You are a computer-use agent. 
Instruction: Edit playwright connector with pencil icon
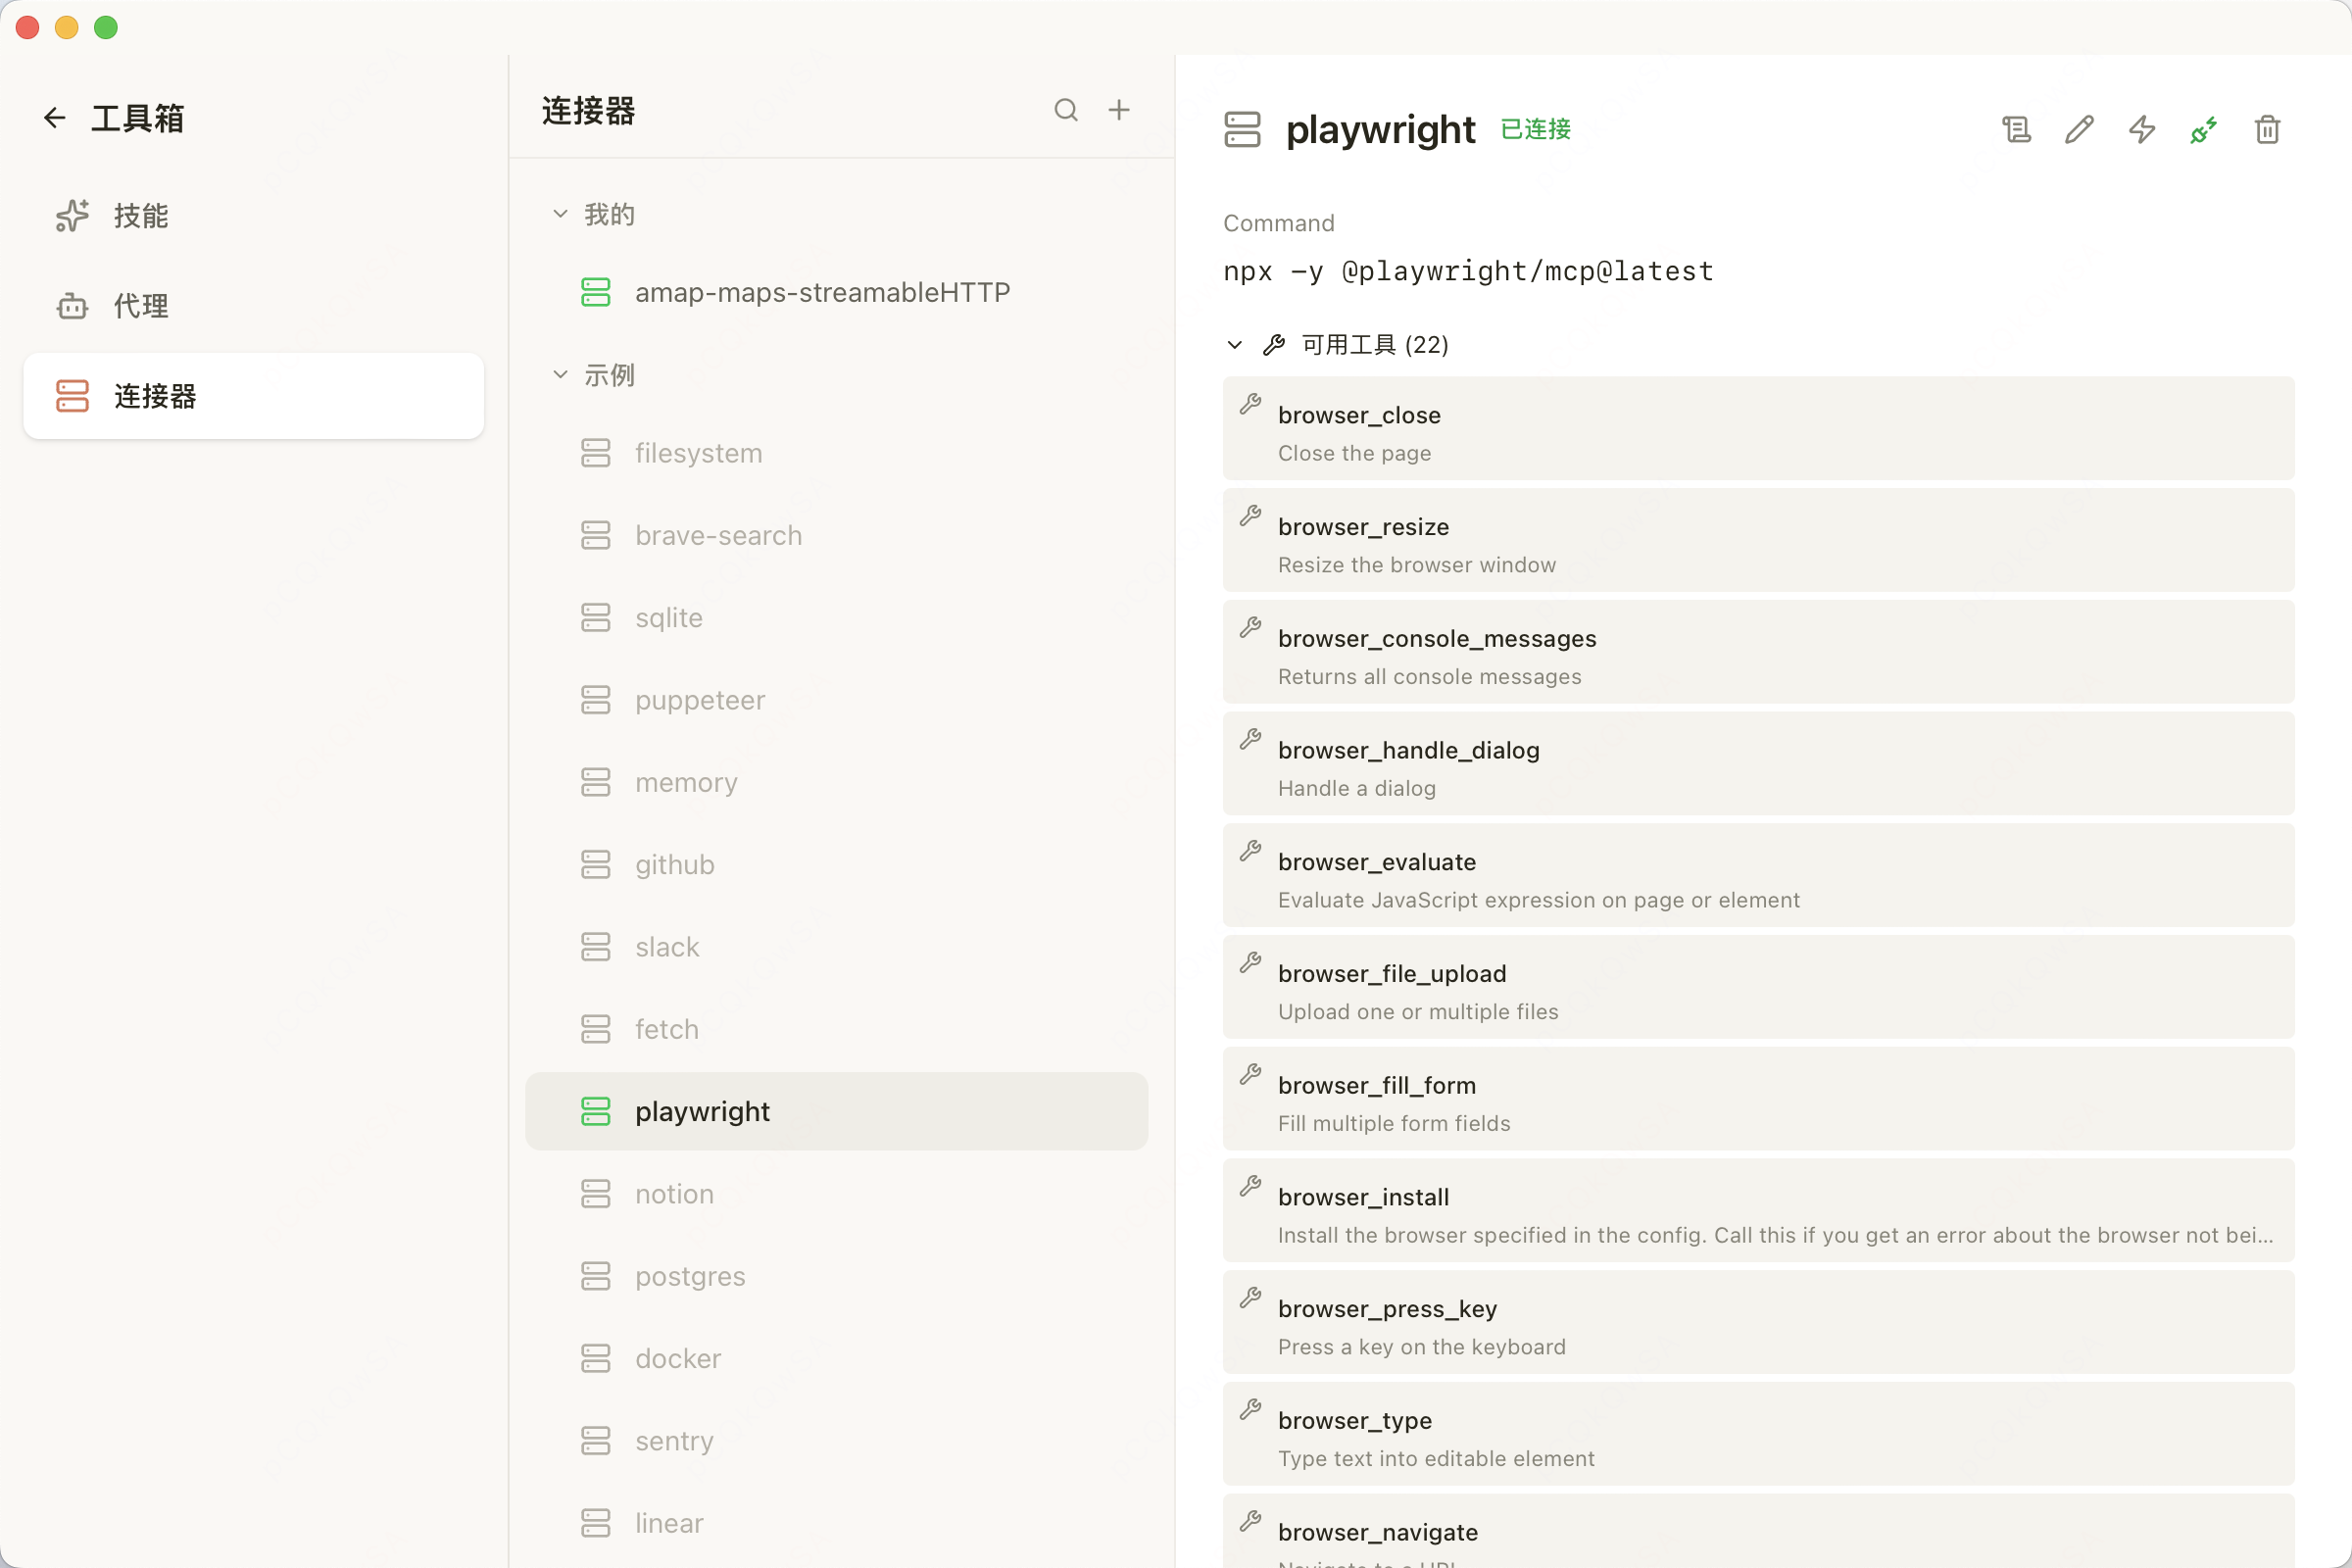[x=2079, y=130]
